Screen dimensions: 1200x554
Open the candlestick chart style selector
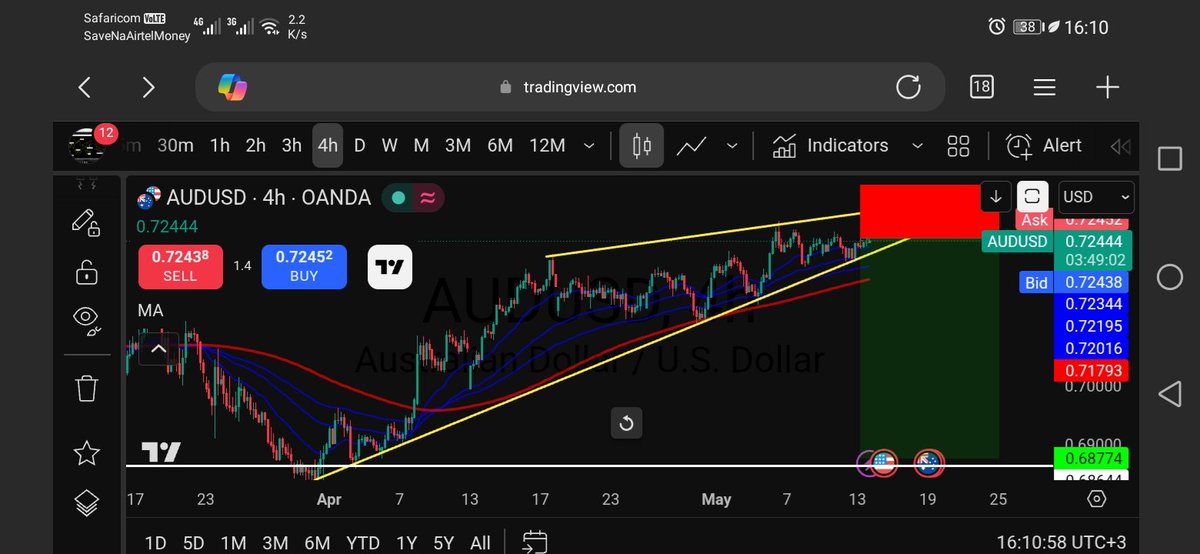point(641,146)
